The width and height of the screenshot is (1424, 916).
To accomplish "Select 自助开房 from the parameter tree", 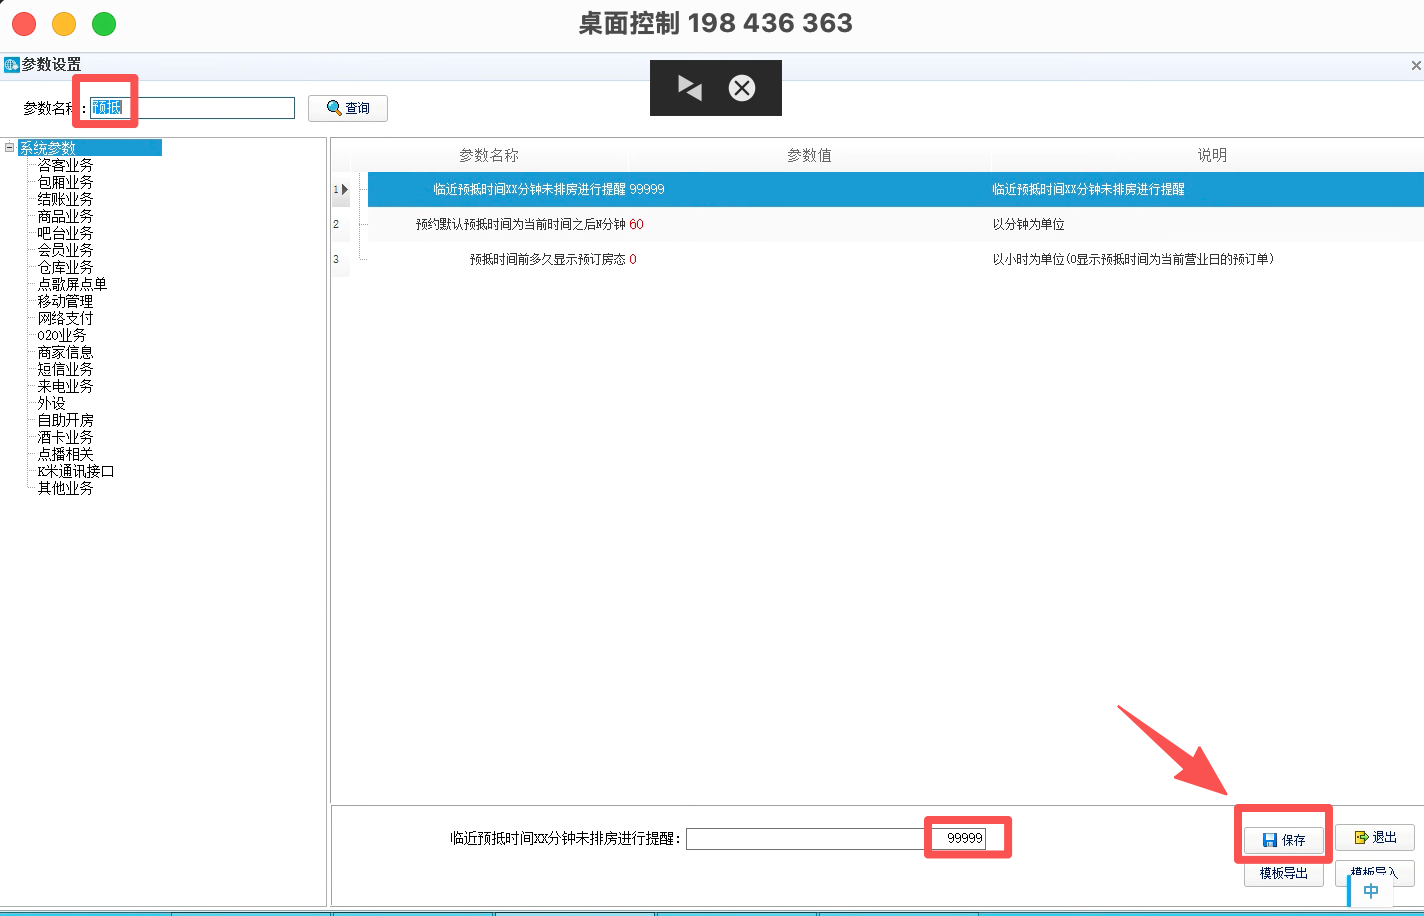I will coord(64,419).
